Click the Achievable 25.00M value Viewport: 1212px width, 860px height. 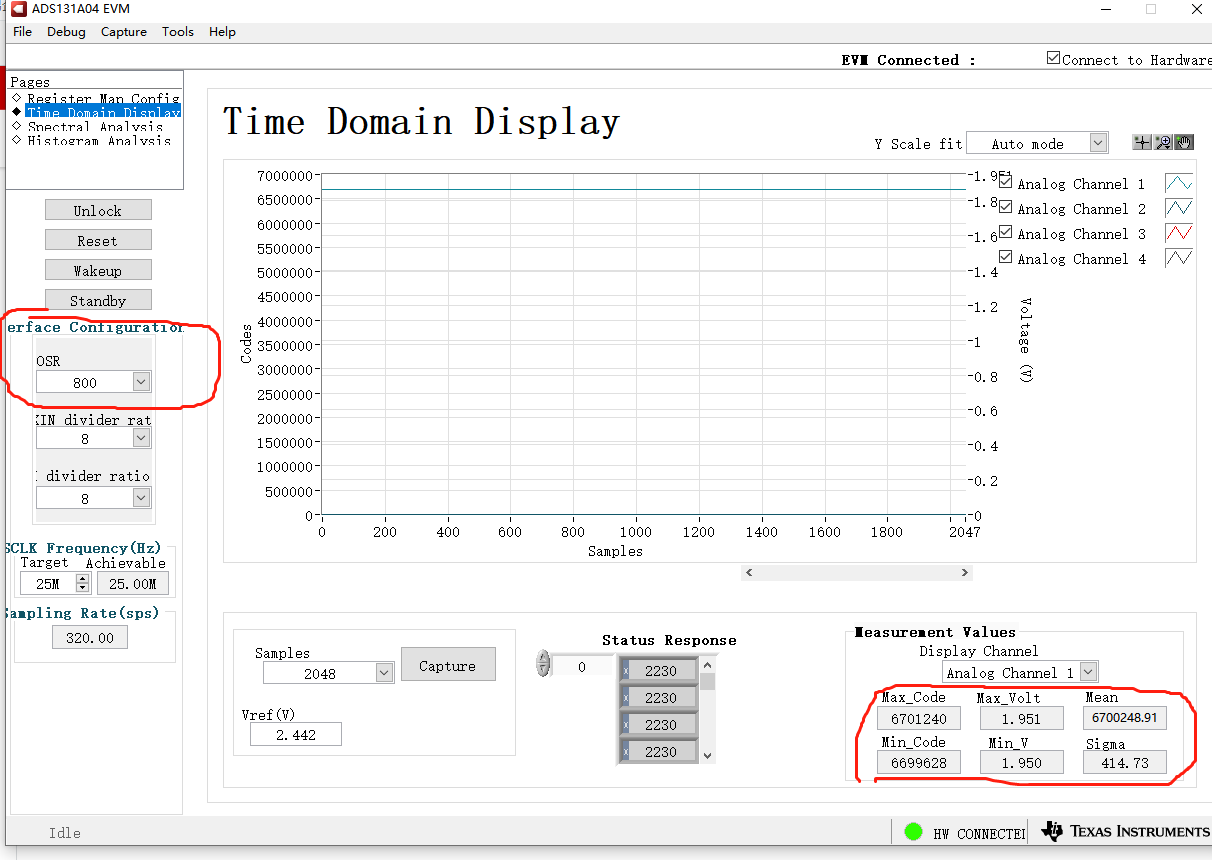coord(133,583)
